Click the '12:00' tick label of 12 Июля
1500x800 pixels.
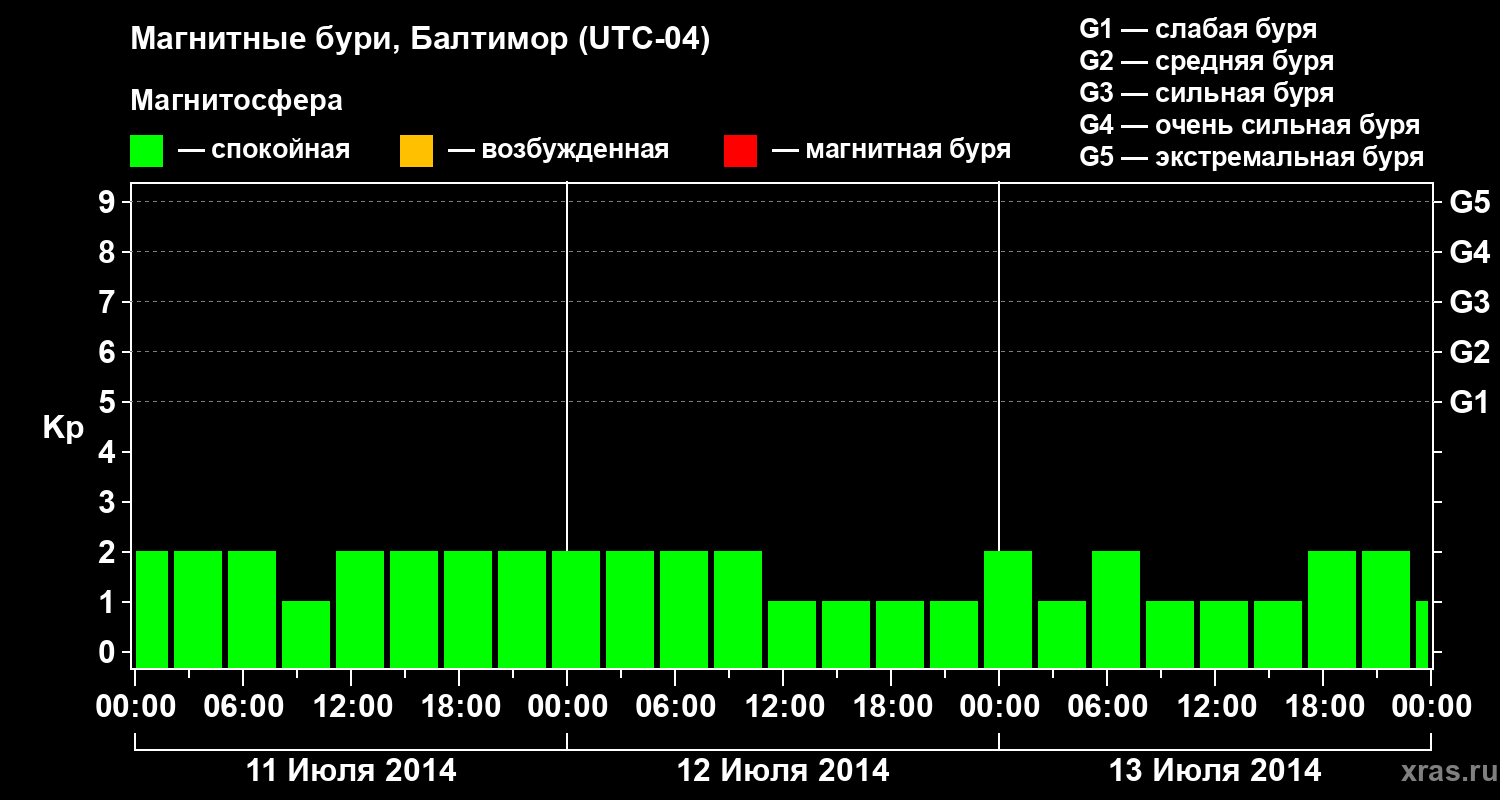783,706
